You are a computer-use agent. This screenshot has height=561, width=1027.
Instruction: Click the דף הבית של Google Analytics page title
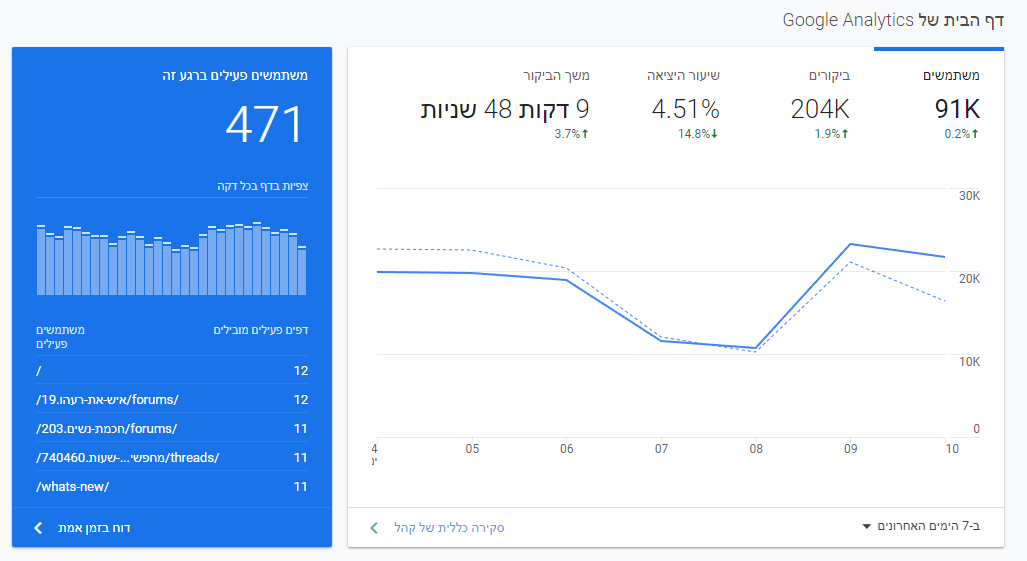point(893,20)
